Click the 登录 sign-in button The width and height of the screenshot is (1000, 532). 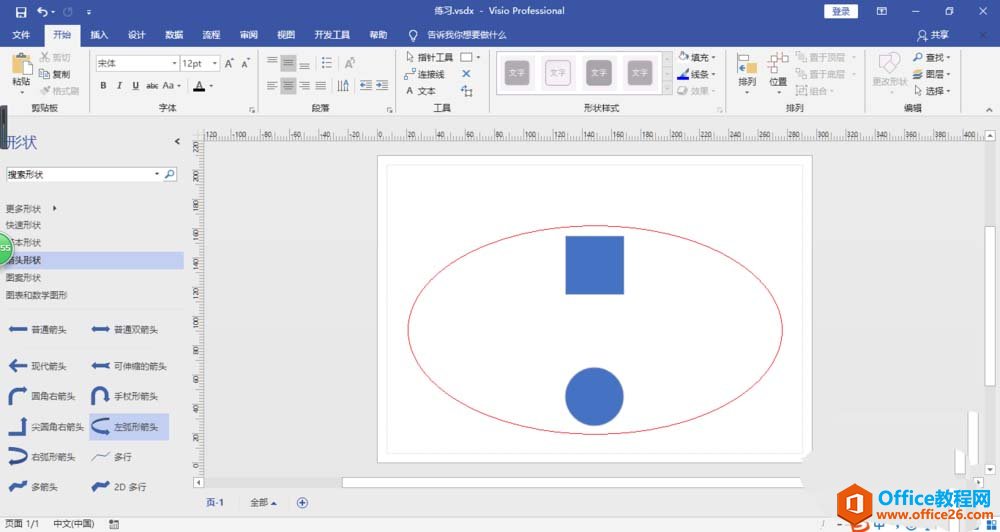click(x=840, y=11)
